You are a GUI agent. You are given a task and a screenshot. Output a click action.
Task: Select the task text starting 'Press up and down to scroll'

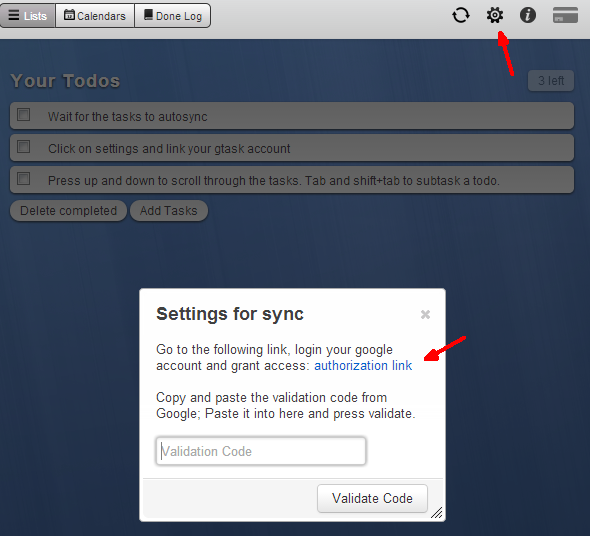[274, 181]
